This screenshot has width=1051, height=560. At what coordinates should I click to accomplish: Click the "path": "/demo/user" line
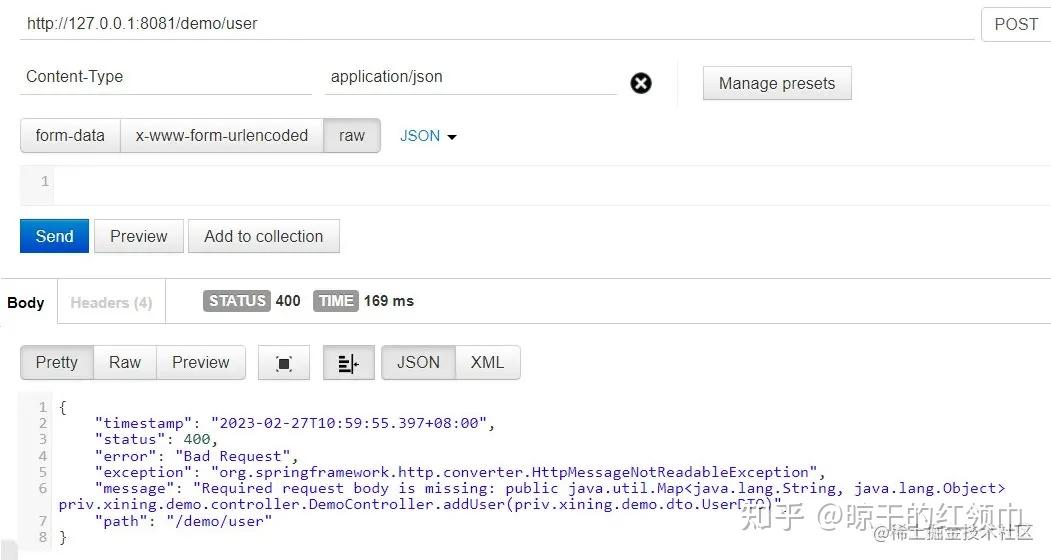(x=183, y=521)
